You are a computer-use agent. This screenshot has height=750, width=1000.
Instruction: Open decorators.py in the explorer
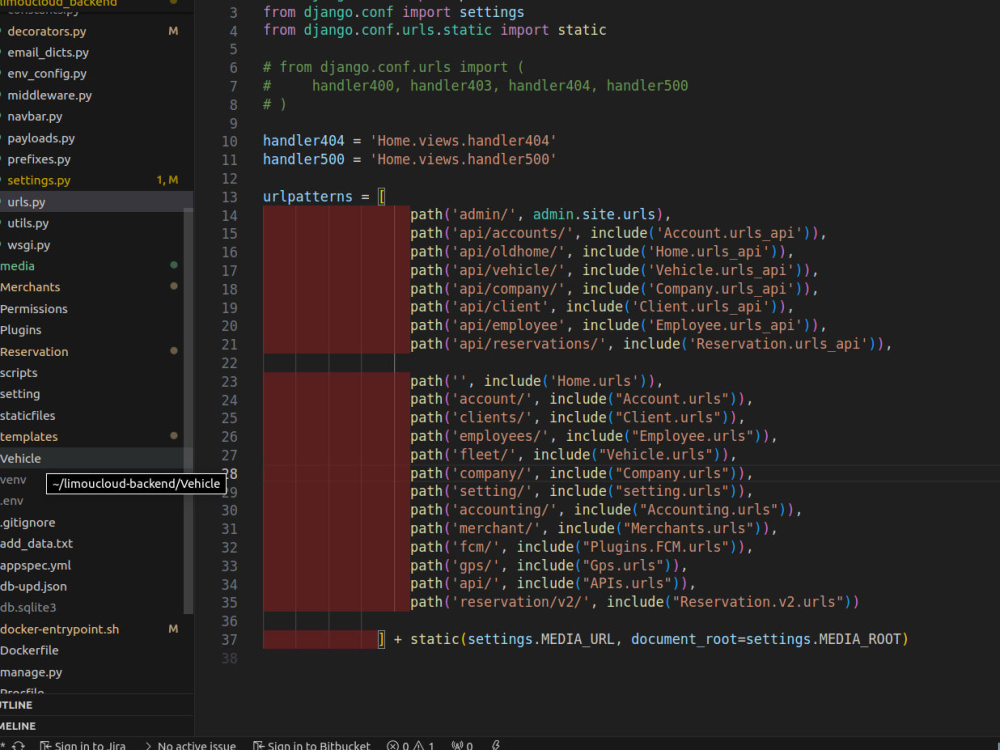[x=47, y=31]
